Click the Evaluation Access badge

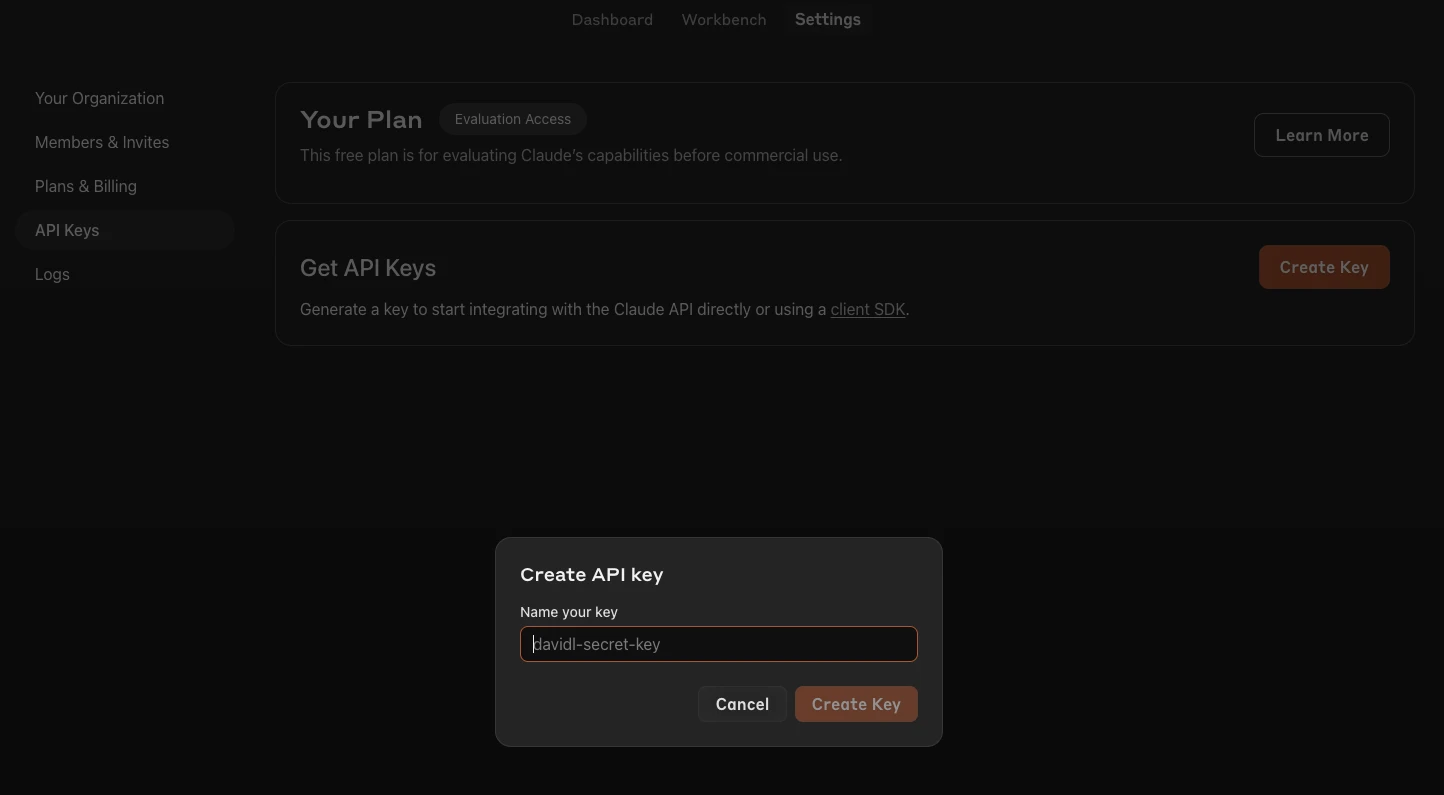(x=512, y=119)
